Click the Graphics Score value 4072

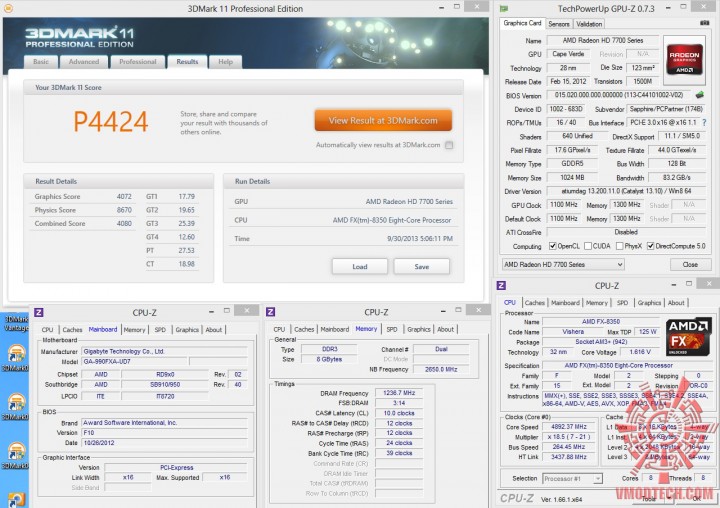pyautogui.click(x=124, y=197)
